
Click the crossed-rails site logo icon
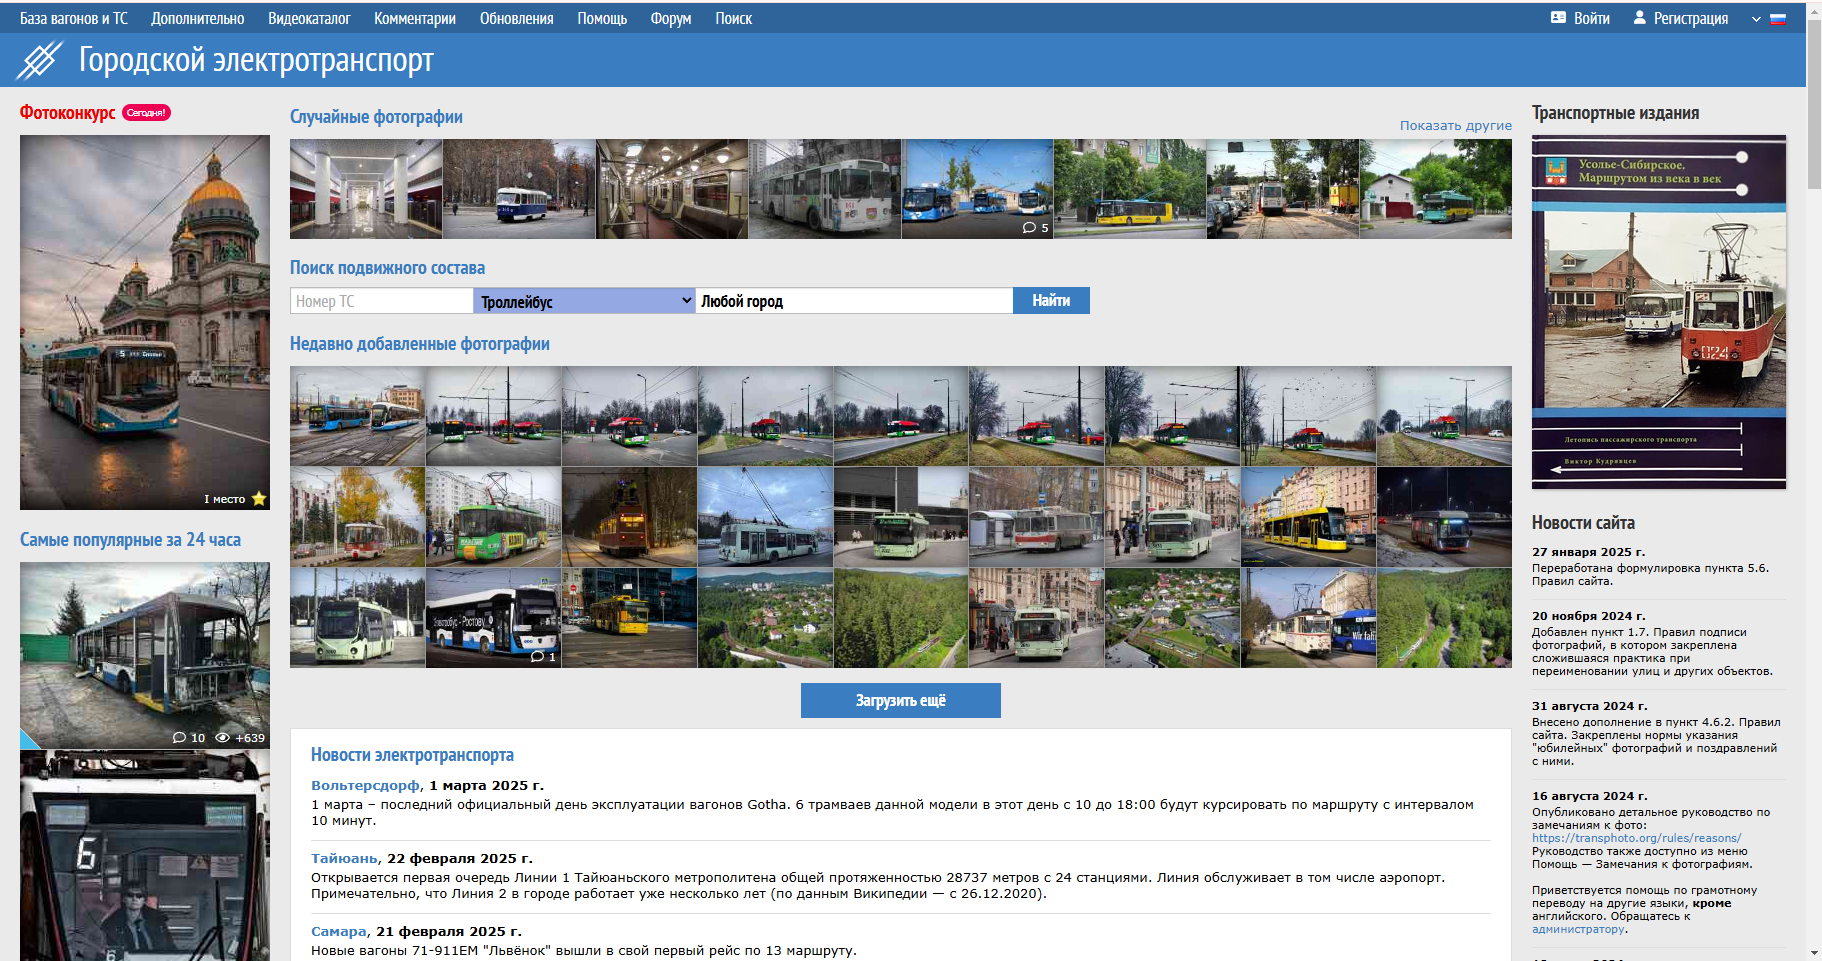40,60
